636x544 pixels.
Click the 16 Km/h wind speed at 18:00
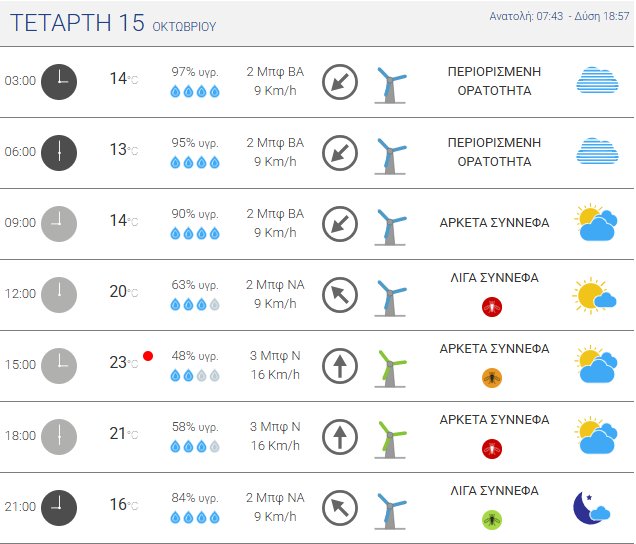click(275, 446)
